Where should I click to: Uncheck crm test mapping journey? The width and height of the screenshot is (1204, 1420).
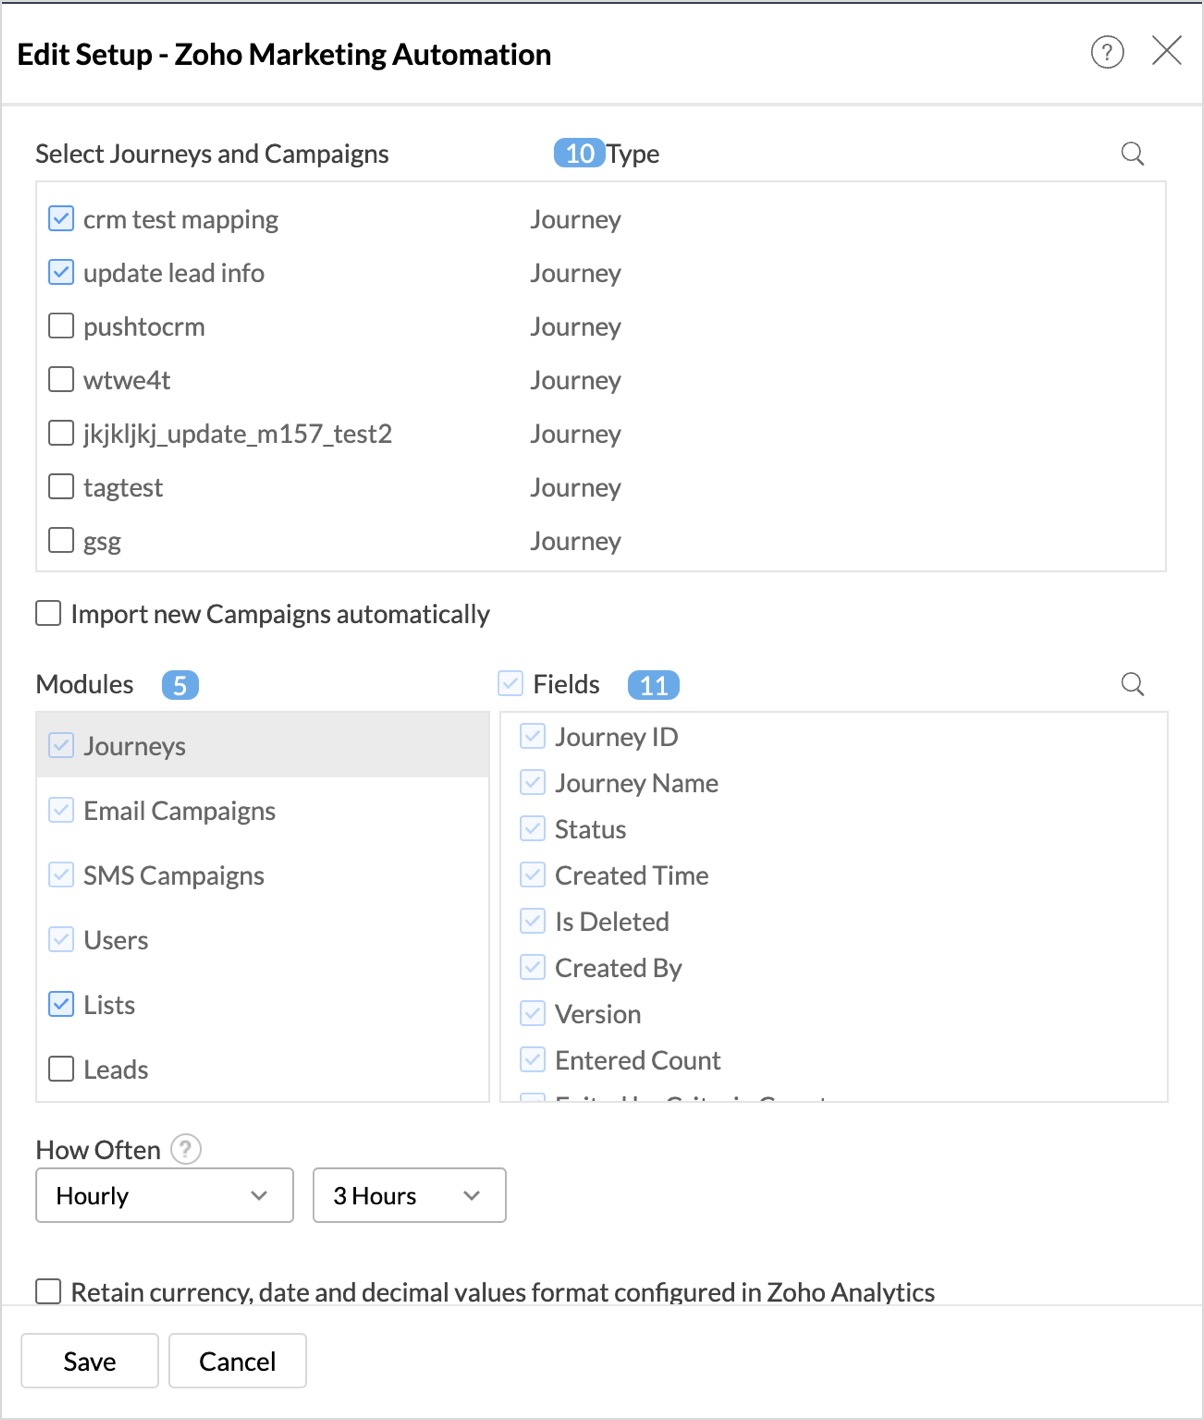pos(61,219)
